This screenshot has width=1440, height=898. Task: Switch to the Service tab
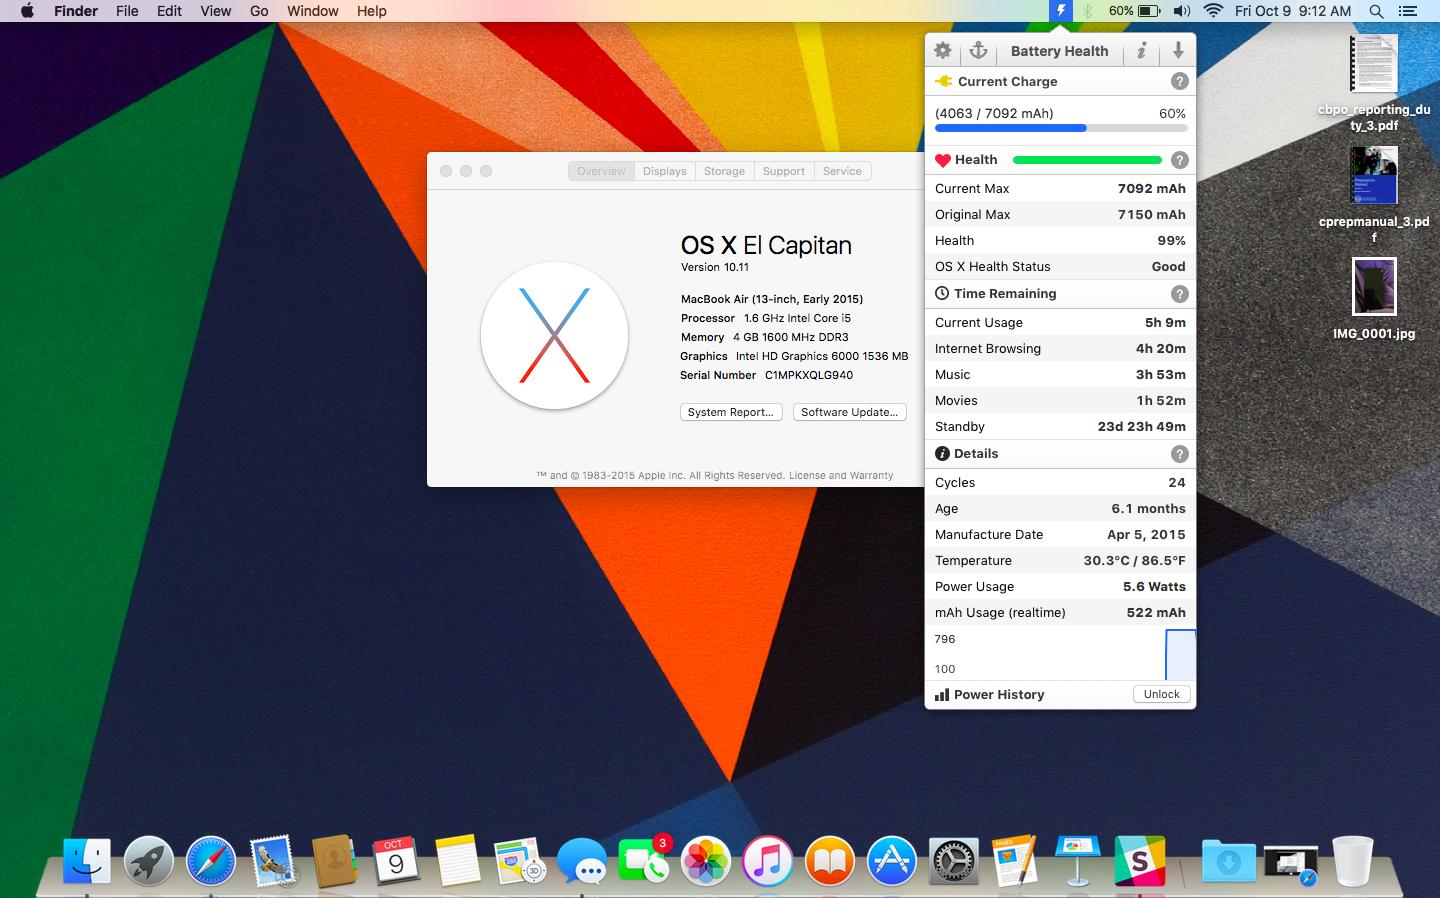(x=842, y=171)
